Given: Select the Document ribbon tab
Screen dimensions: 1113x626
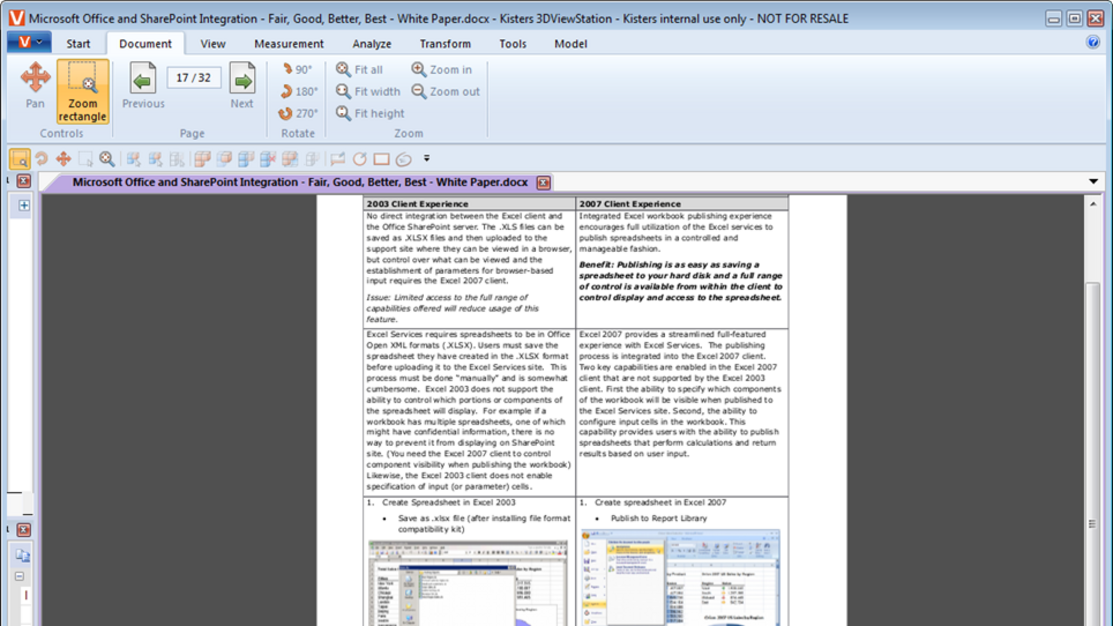Looking at the screenshot, I should coord(146,43).
